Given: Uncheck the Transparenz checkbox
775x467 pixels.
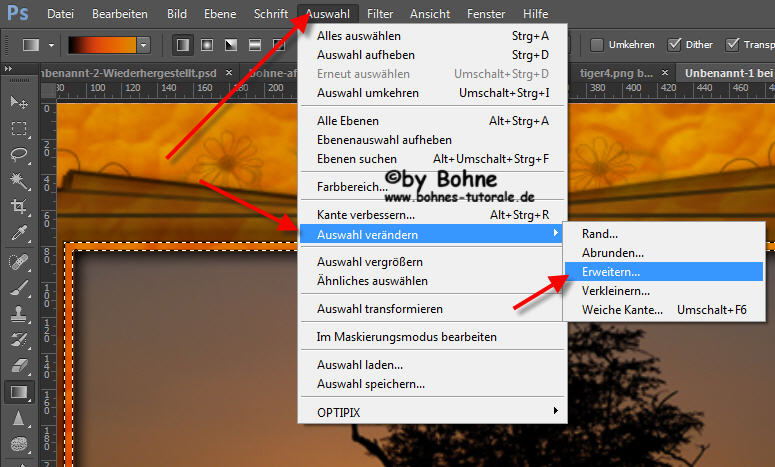Looking at the screenshot, I should (733, 45).
